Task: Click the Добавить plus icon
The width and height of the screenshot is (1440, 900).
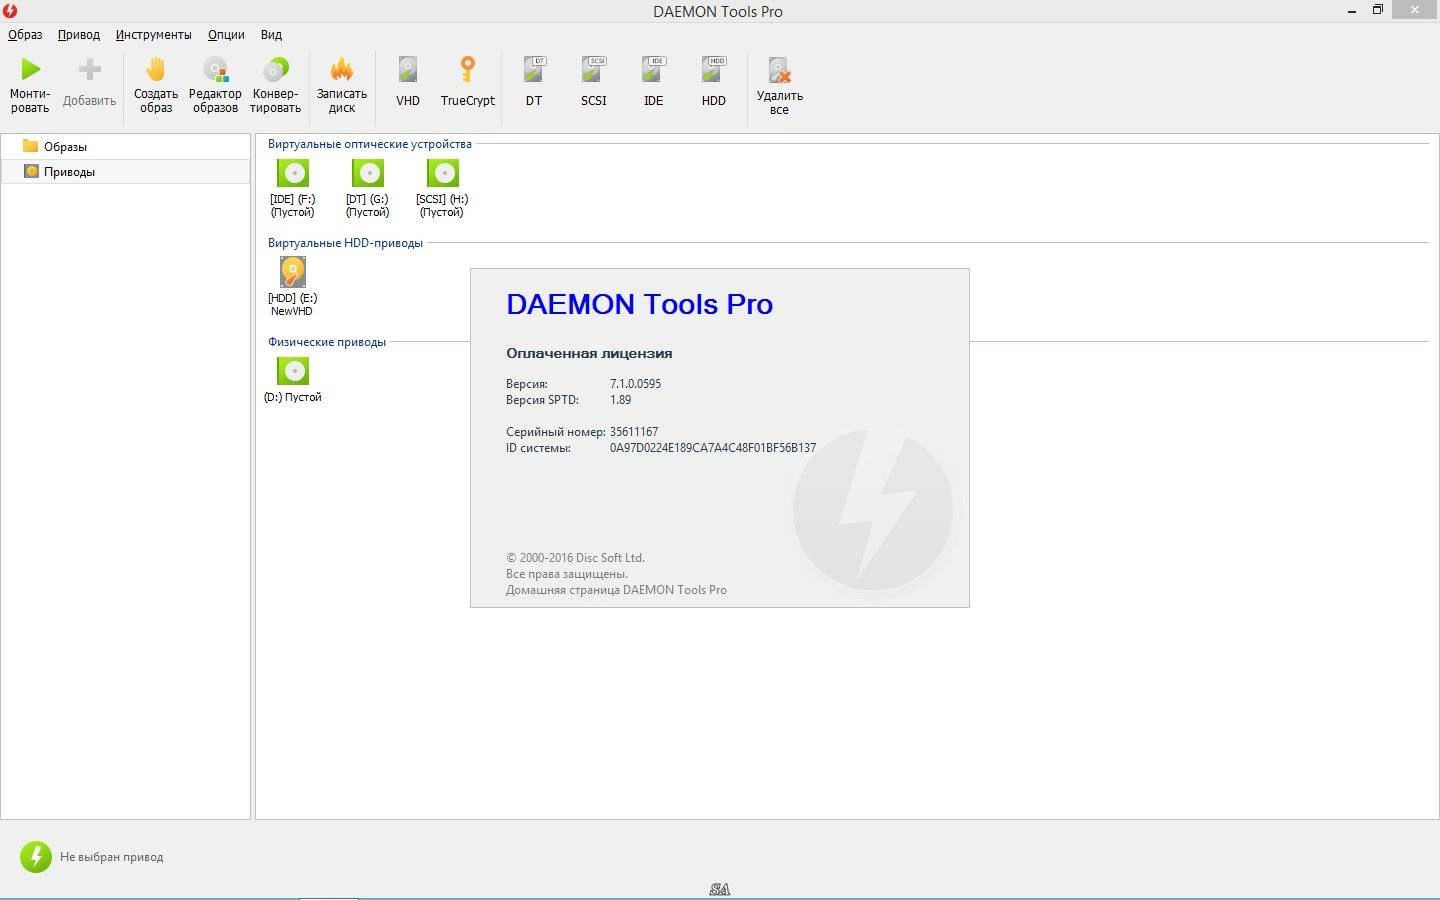Action: [x=90, y=69]
